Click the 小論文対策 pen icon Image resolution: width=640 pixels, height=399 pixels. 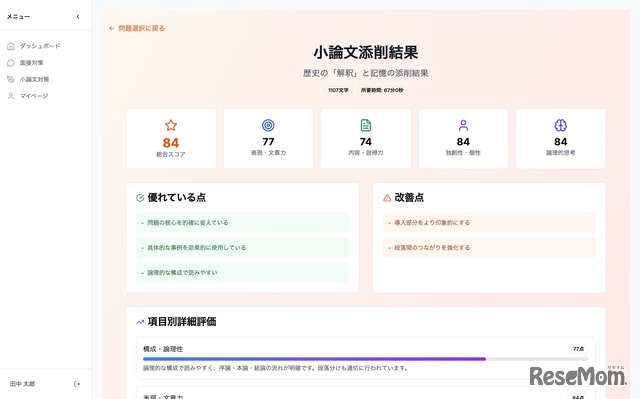point(11,80)
